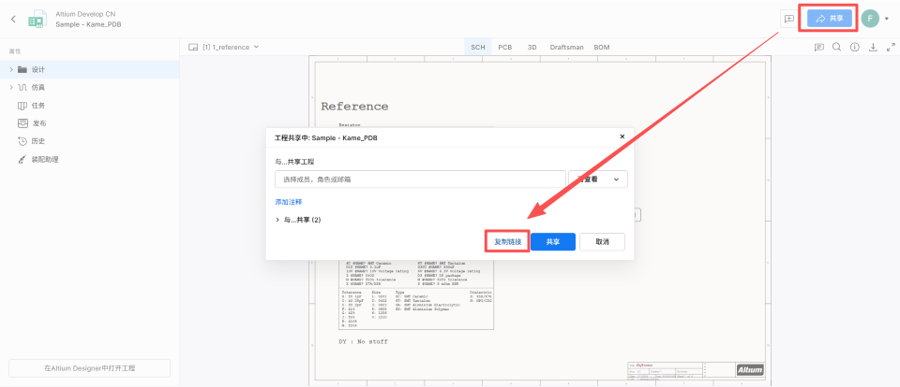Click the search magnifier icon

pos(837,47)
